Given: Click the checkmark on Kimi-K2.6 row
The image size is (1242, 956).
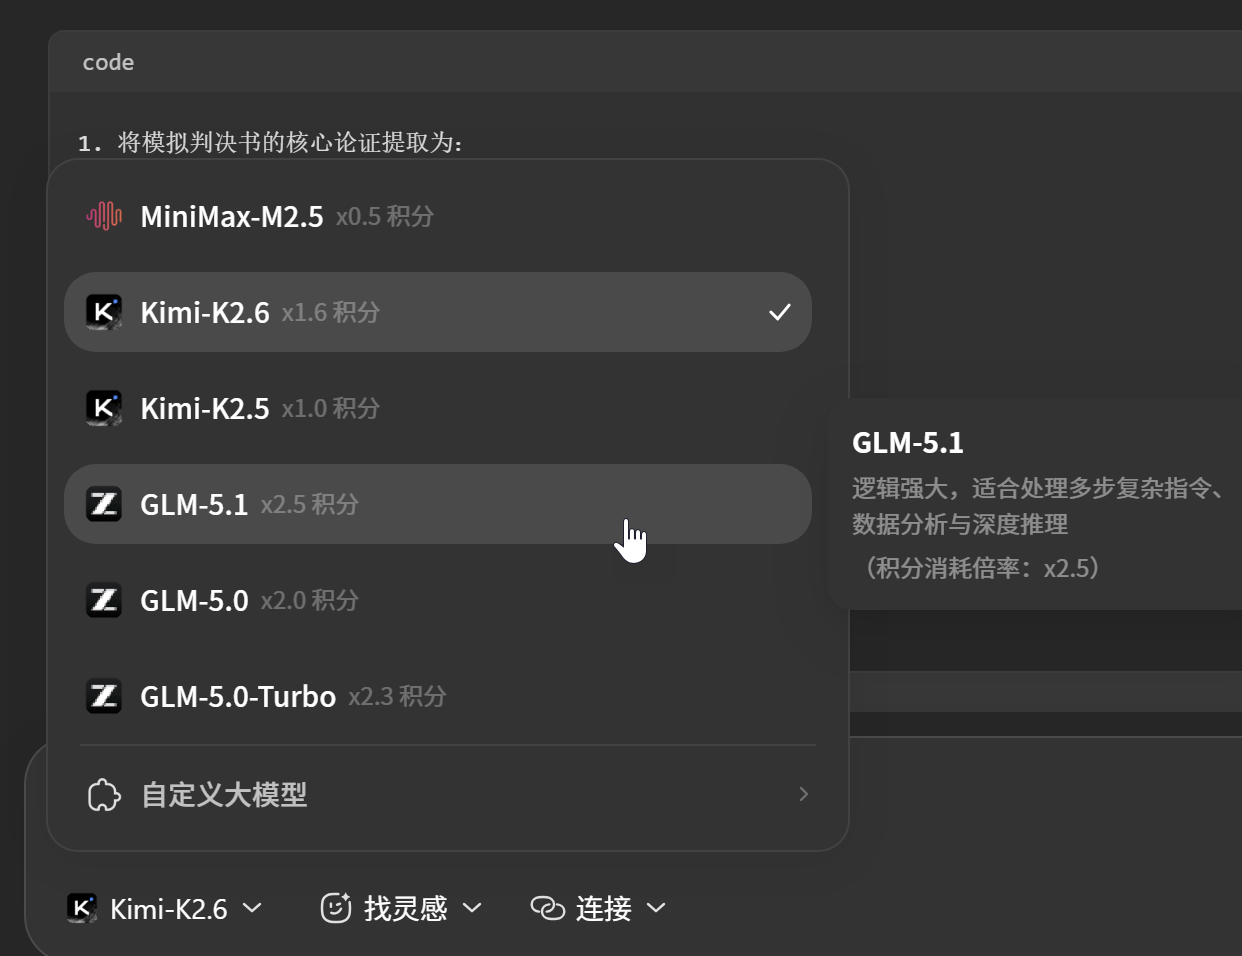Looking at the screenshot, I should (780, 312).
